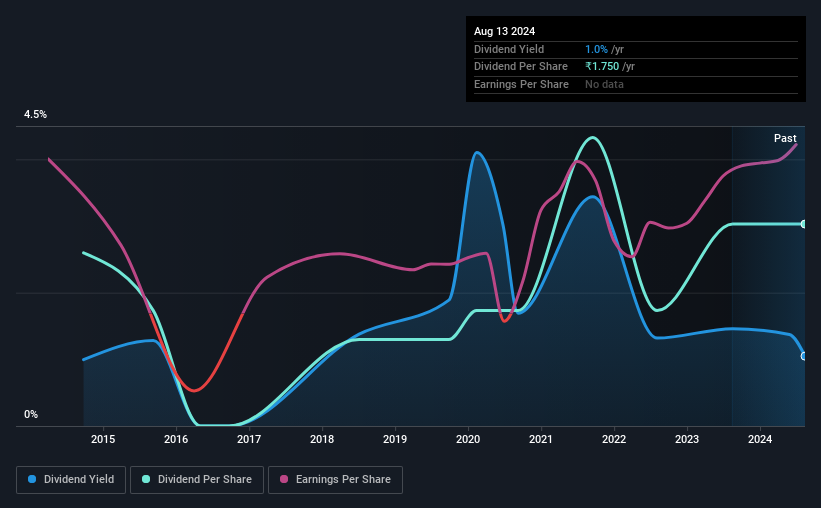Select the 2024 x-axis label
The height and width of the screenshot is (508, 821).
pos(760,439)
